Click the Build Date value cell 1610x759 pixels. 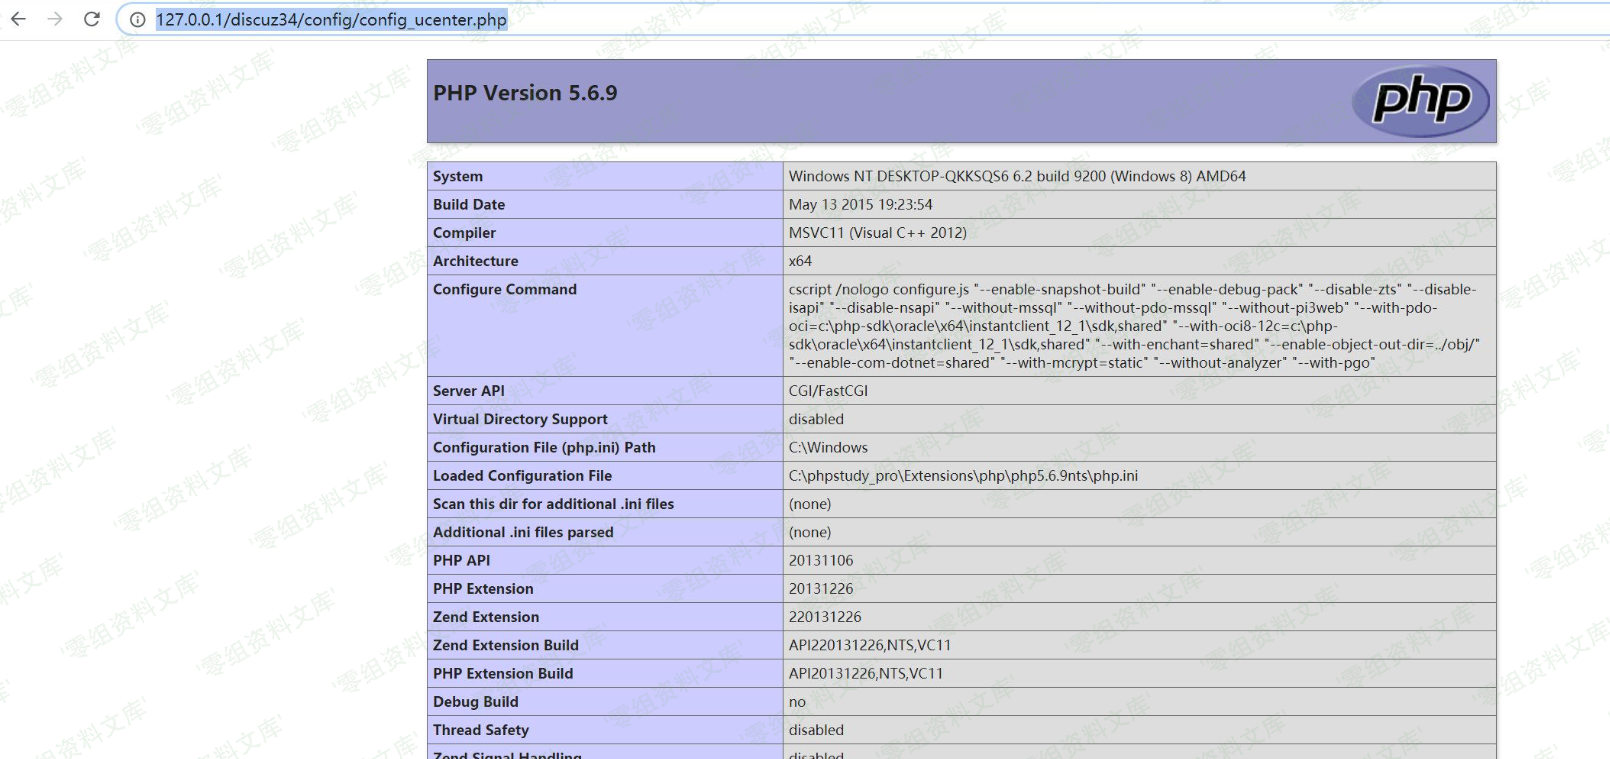[x=860, y=205]
